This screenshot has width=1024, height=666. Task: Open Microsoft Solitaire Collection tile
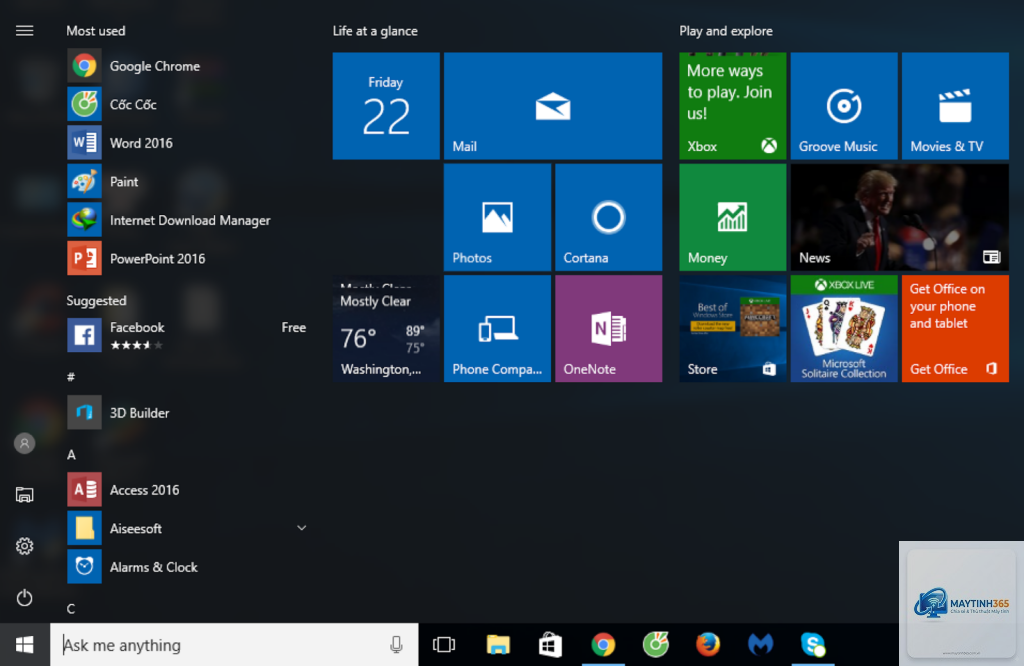point(844,328)
